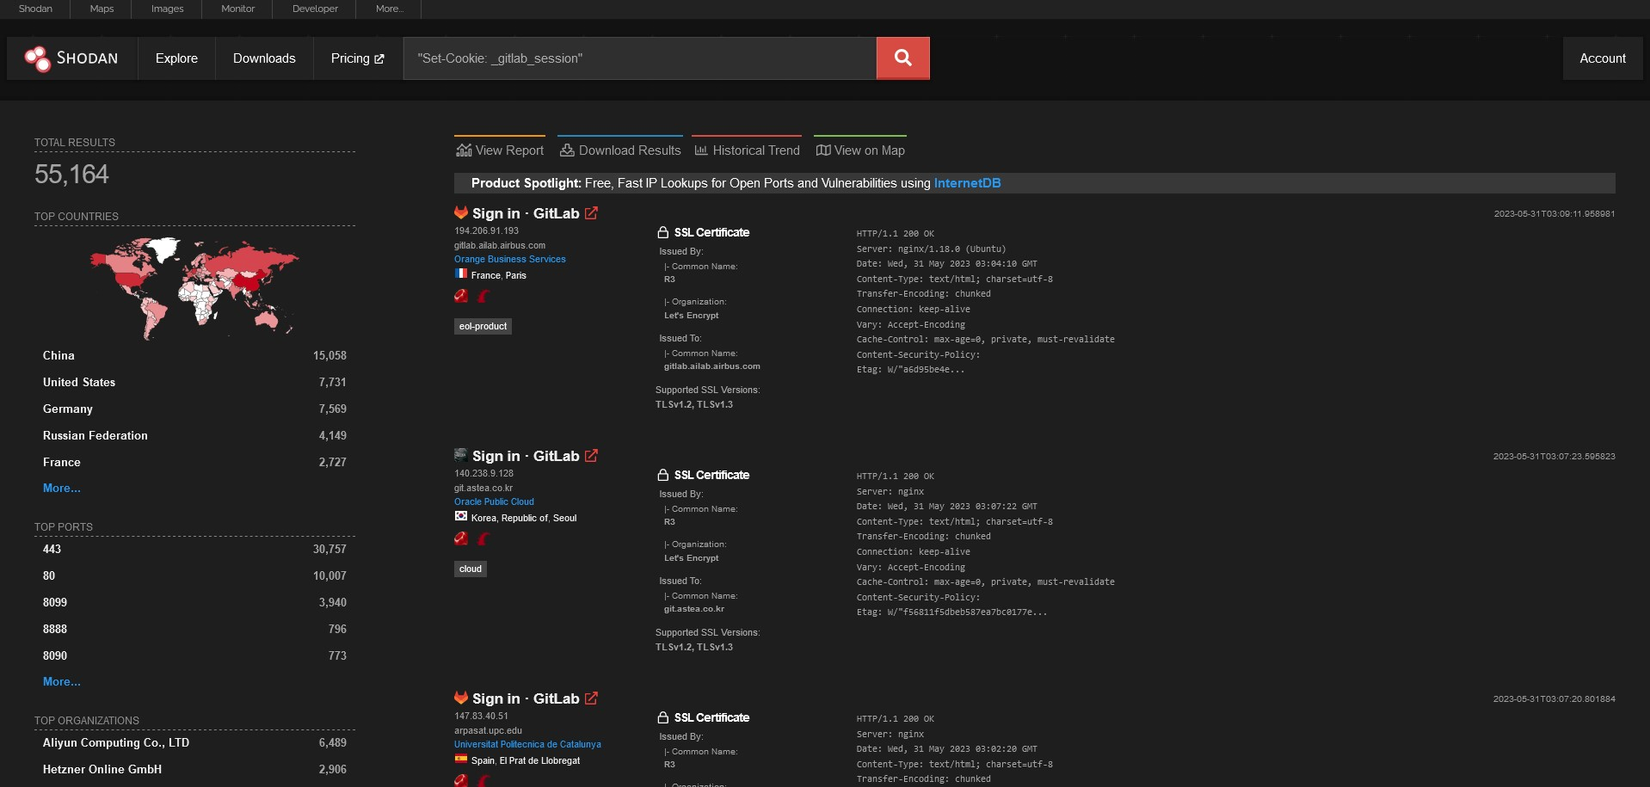Viewport: 1650px width, 787px height.
Task: Go to the Explore page
Action: coord(177,58)
